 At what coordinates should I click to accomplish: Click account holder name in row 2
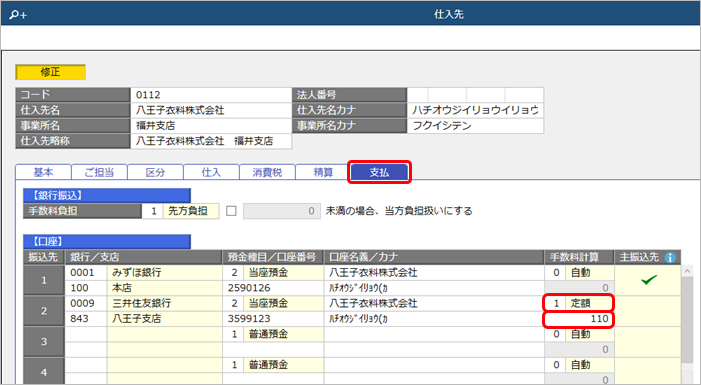434,303
